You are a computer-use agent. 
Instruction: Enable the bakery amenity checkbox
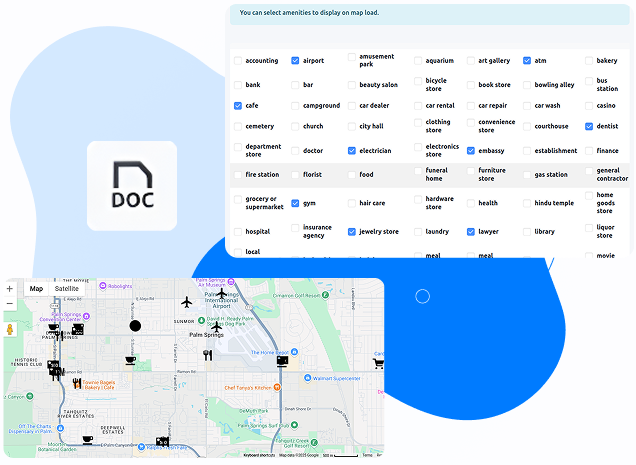(590, 61)
